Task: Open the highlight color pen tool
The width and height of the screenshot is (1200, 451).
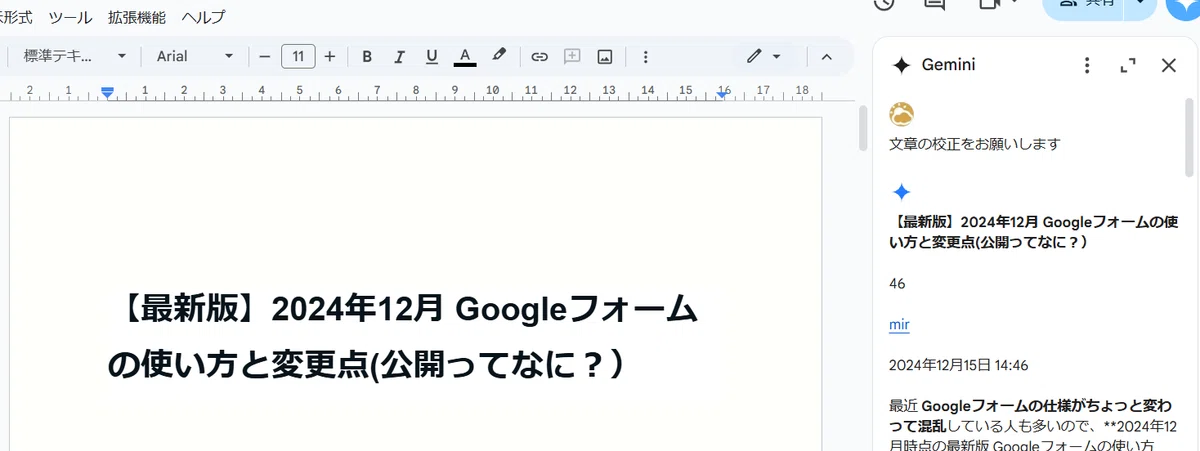Action: click(x=499, y=56)
